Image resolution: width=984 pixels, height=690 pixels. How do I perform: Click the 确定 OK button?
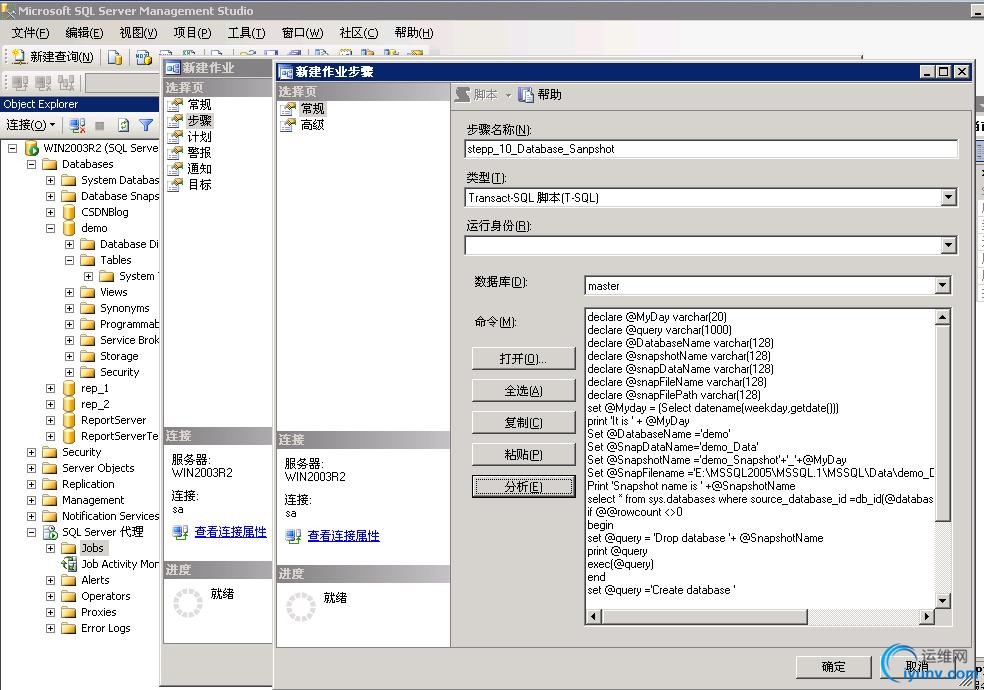[833, 667]
